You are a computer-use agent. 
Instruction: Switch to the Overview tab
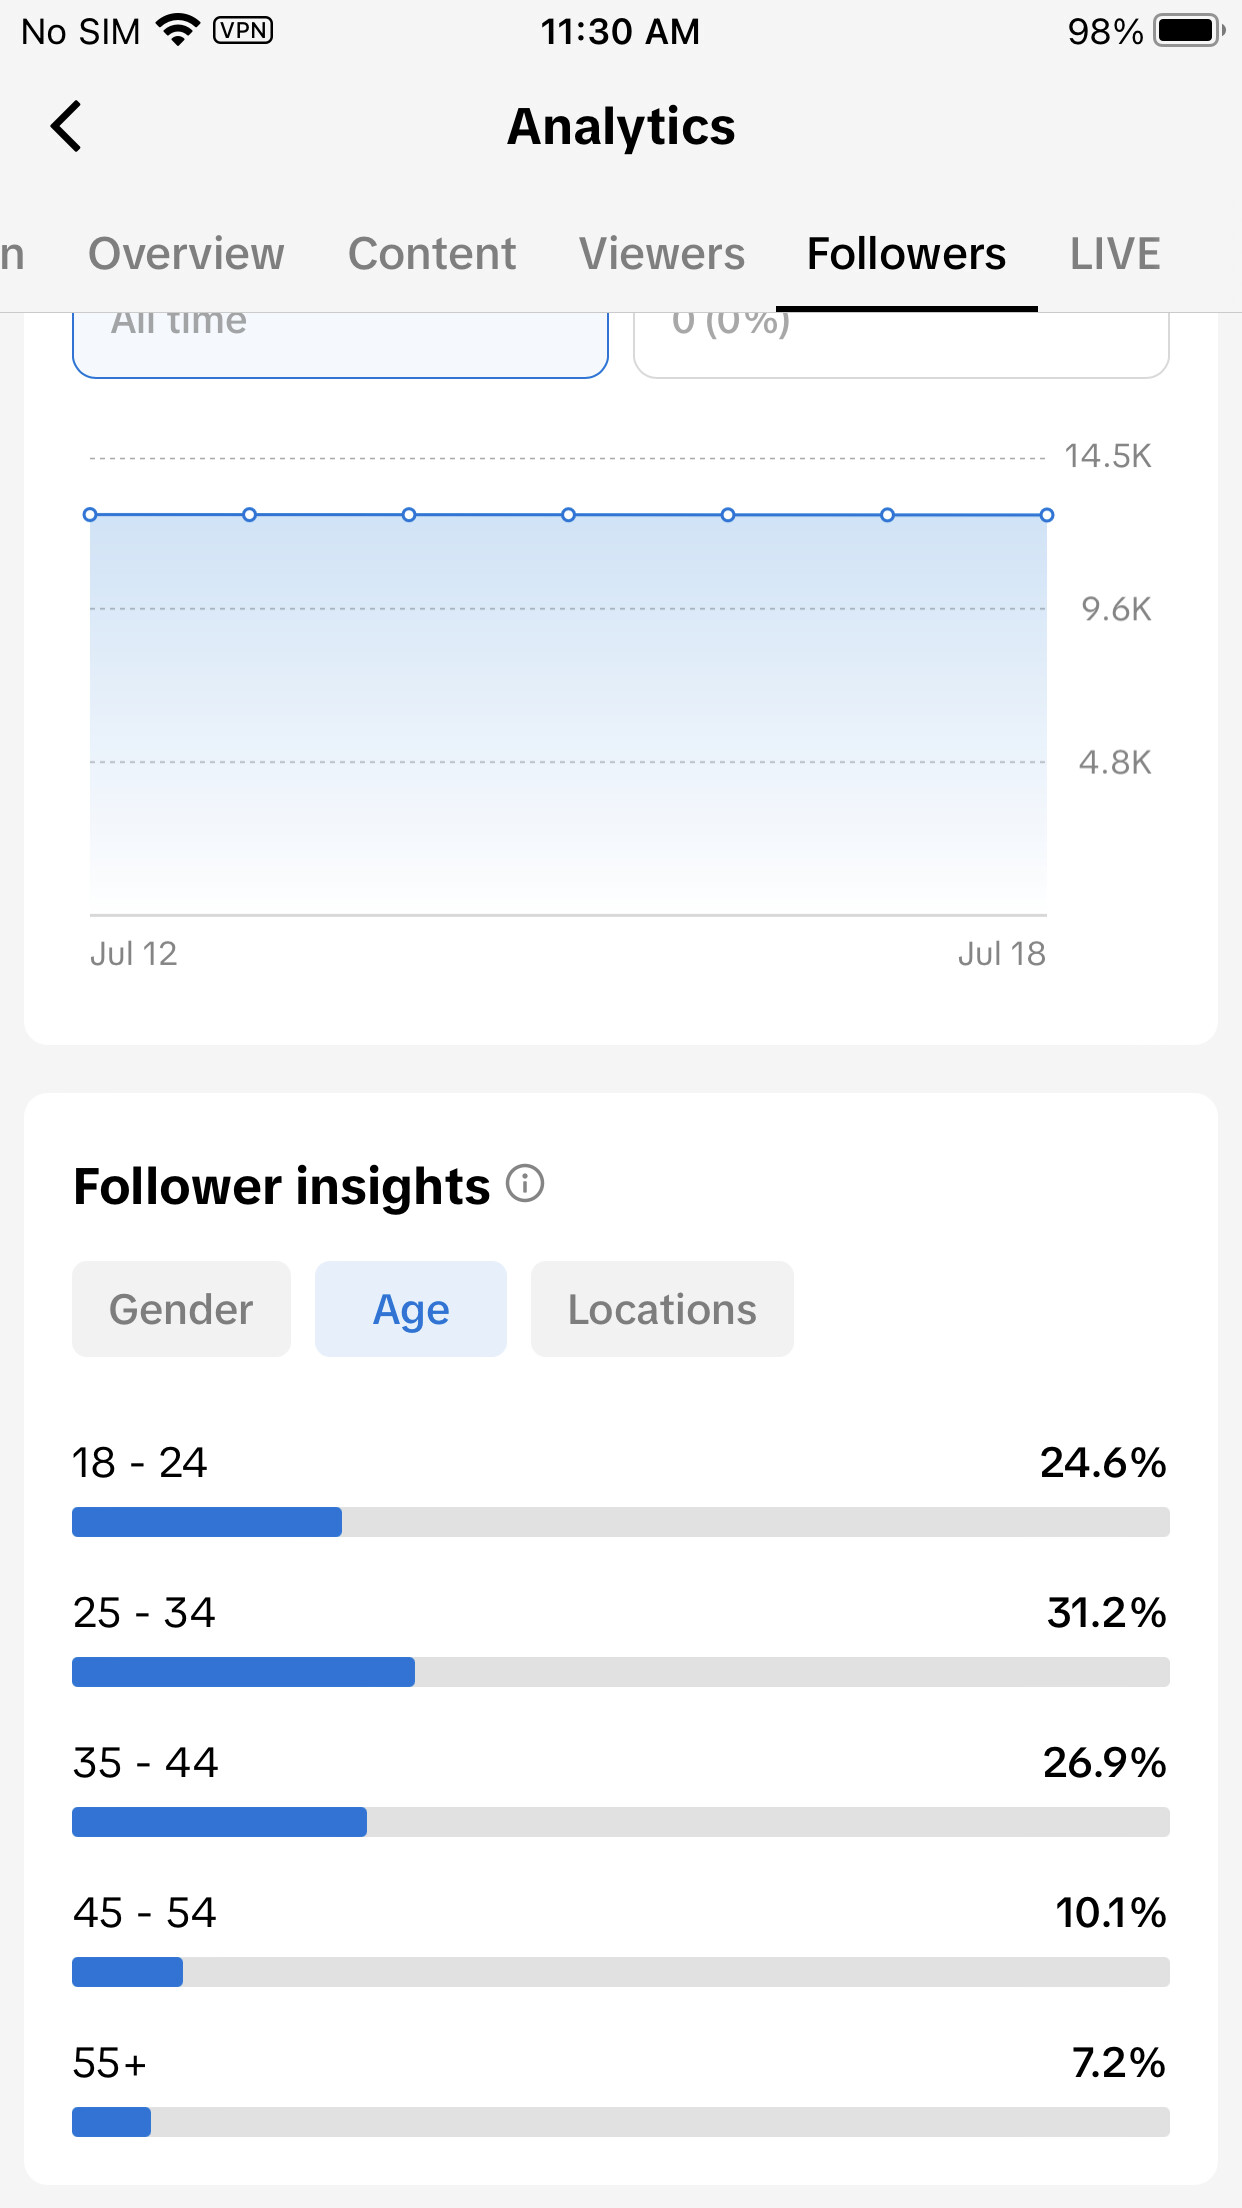(x=186, y=254)
